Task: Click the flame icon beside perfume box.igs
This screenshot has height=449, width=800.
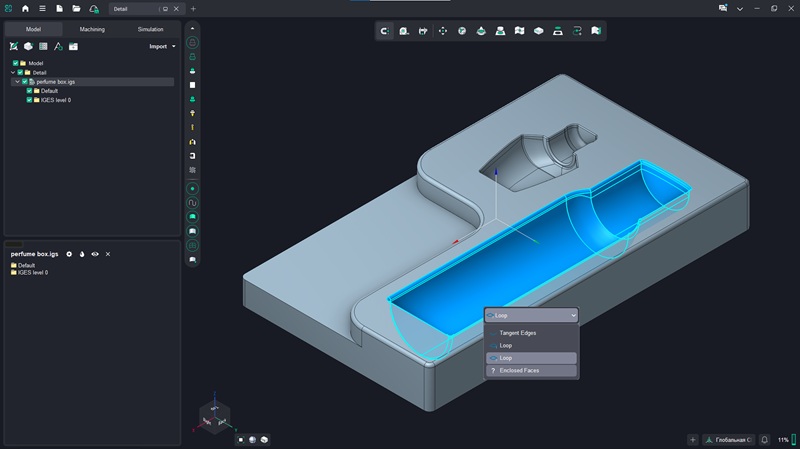Action: tap(82, 254)
